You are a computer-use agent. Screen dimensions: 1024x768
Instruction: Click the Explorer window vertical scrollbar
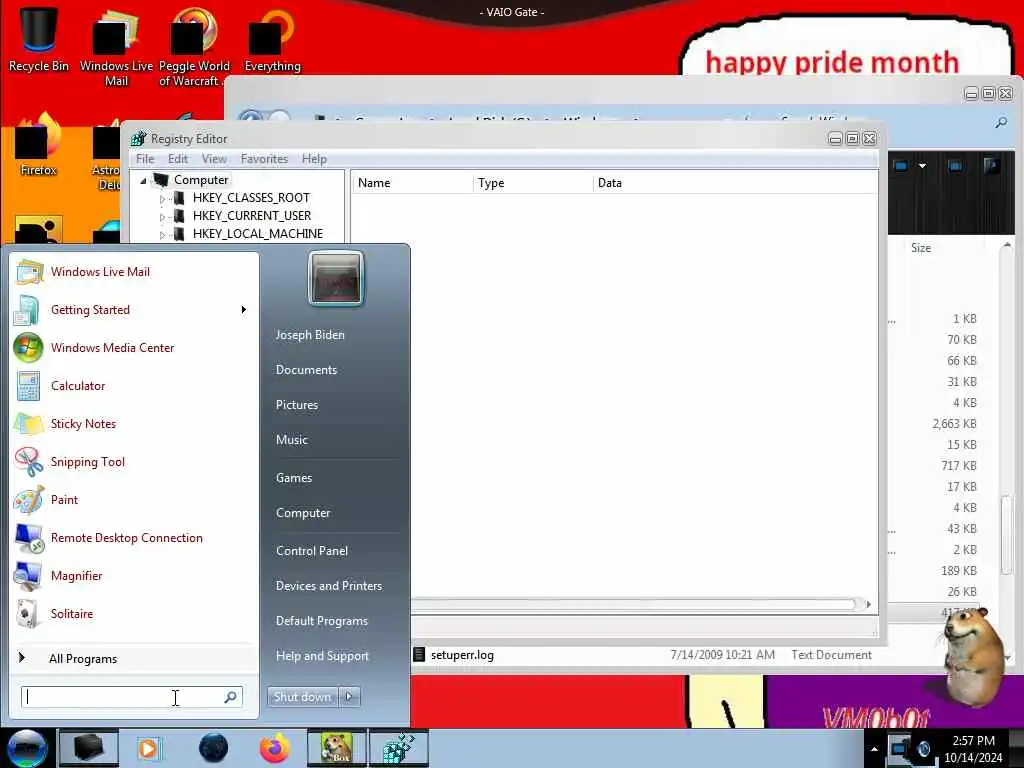1006,535
